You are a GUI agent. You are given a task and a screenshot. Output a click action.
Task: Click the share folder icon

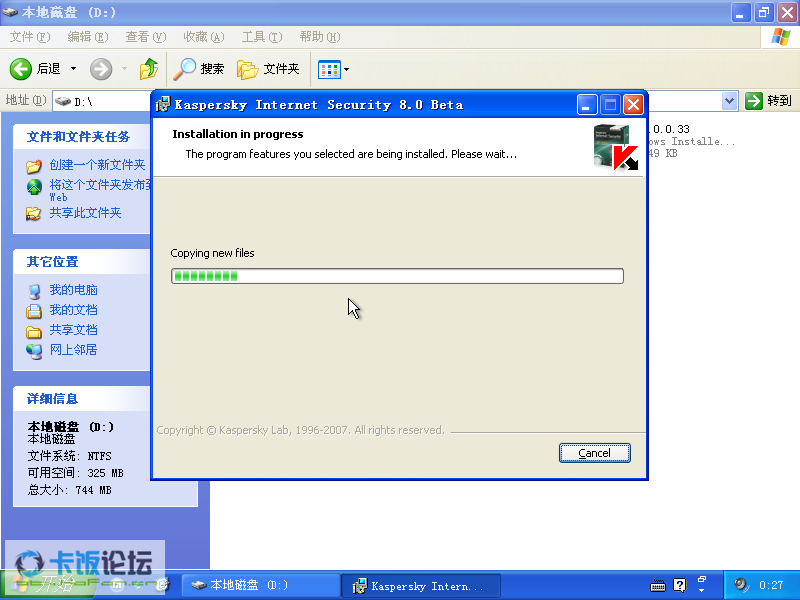pos(34,213)
